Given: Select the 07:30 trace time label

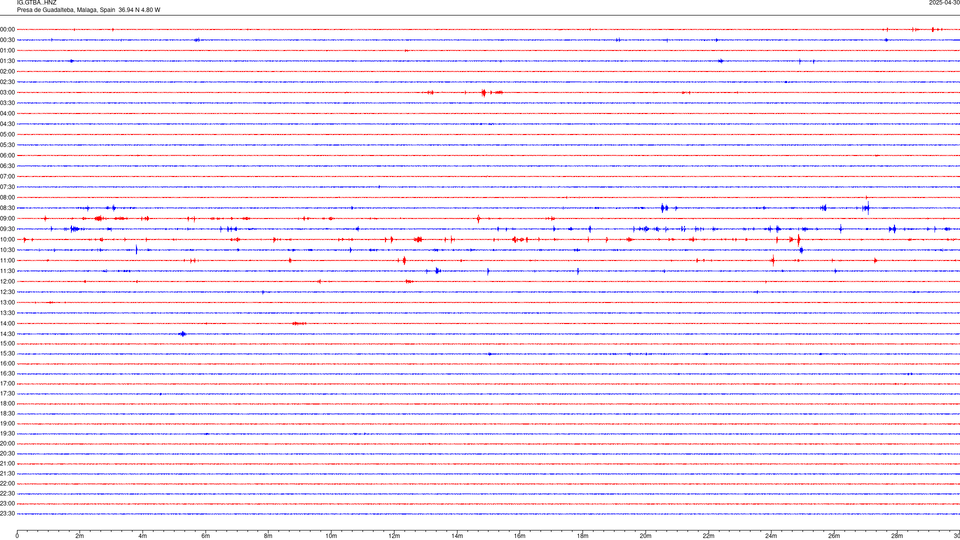Looking at the screenshot, I should tap(7, 187).
